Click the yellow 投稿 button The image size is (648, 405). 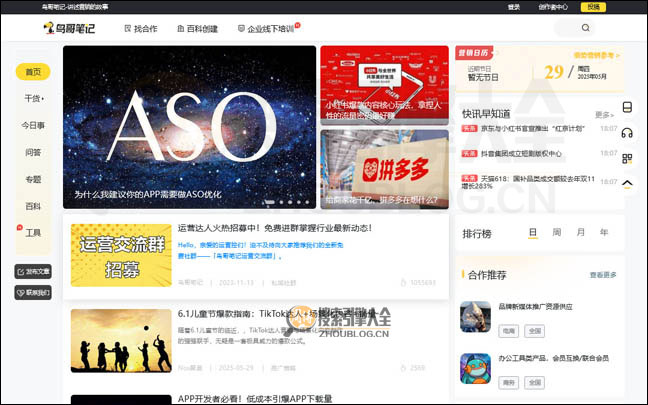tap(593, 7)
